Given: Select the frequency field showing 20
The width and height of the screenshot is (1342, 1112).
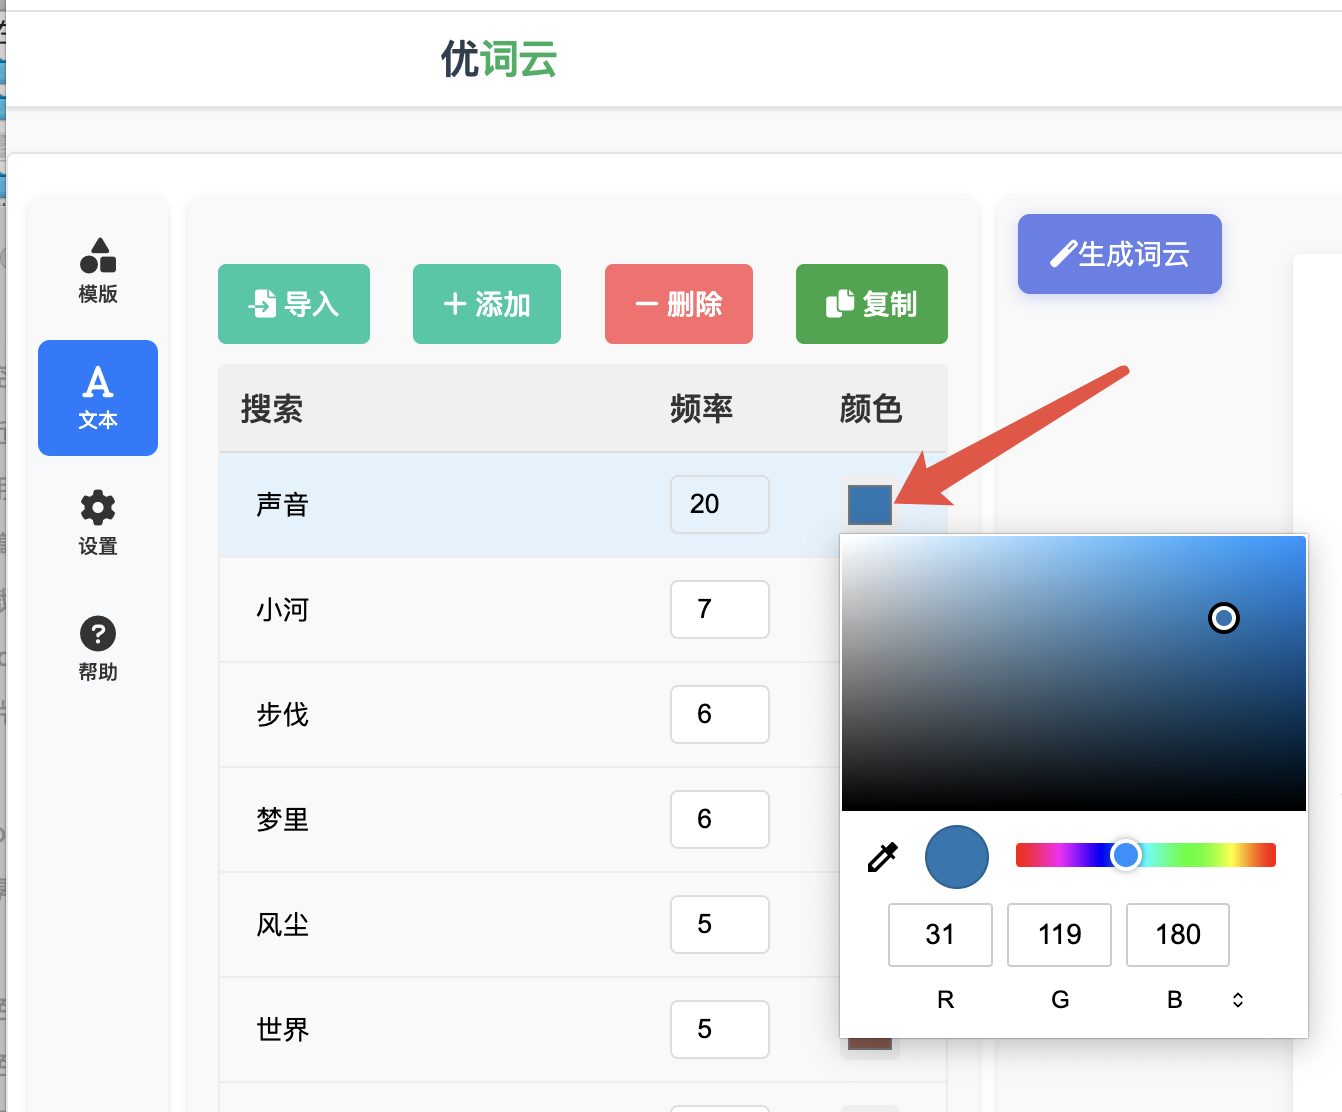Looking at the screenshot, I should pos(719,505).
